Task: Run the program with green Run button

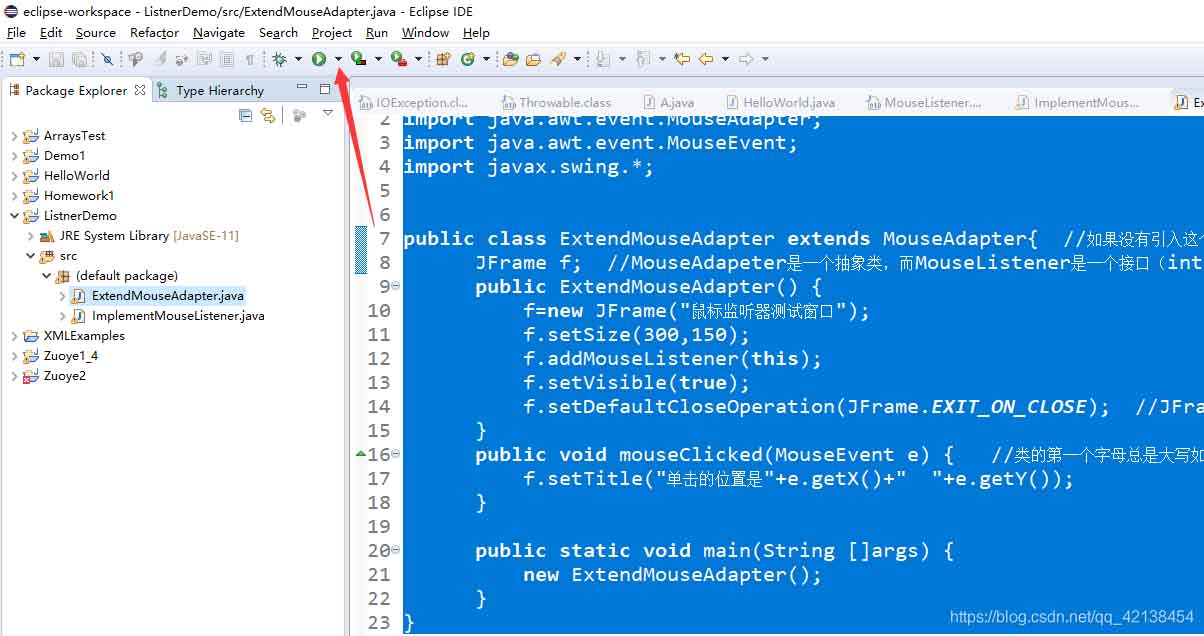Action: [319, 59]
